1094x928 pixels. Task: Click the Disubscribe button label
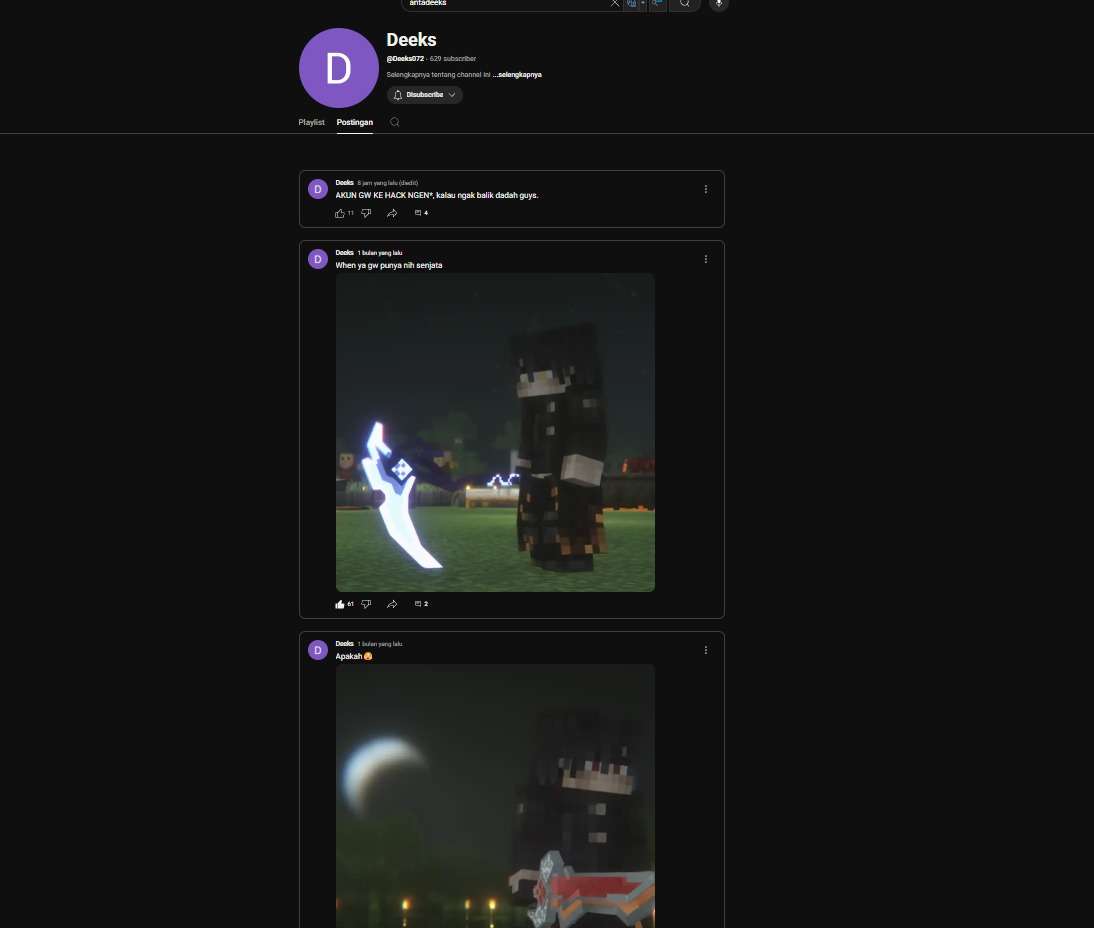click(x=424, y=95)
